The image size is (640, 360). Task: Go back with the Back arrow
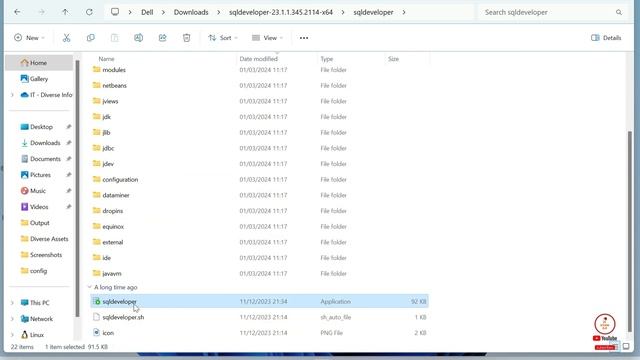tap(17, 12)
